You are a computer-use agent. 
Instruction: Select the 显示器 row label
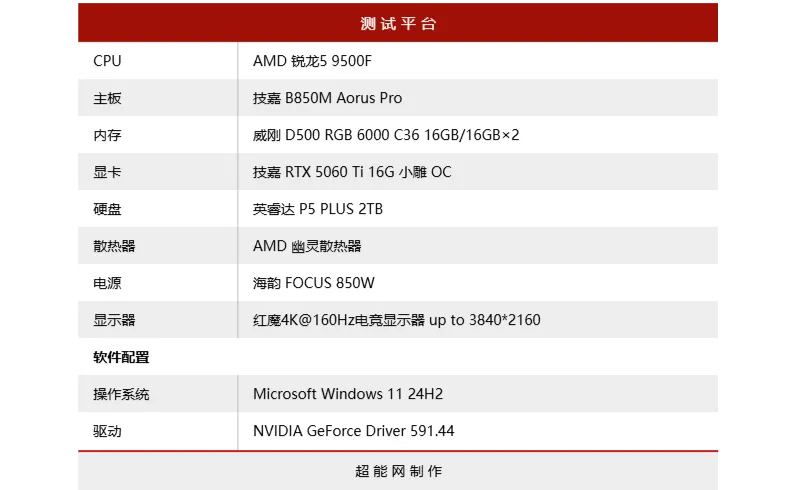(114, 320)
